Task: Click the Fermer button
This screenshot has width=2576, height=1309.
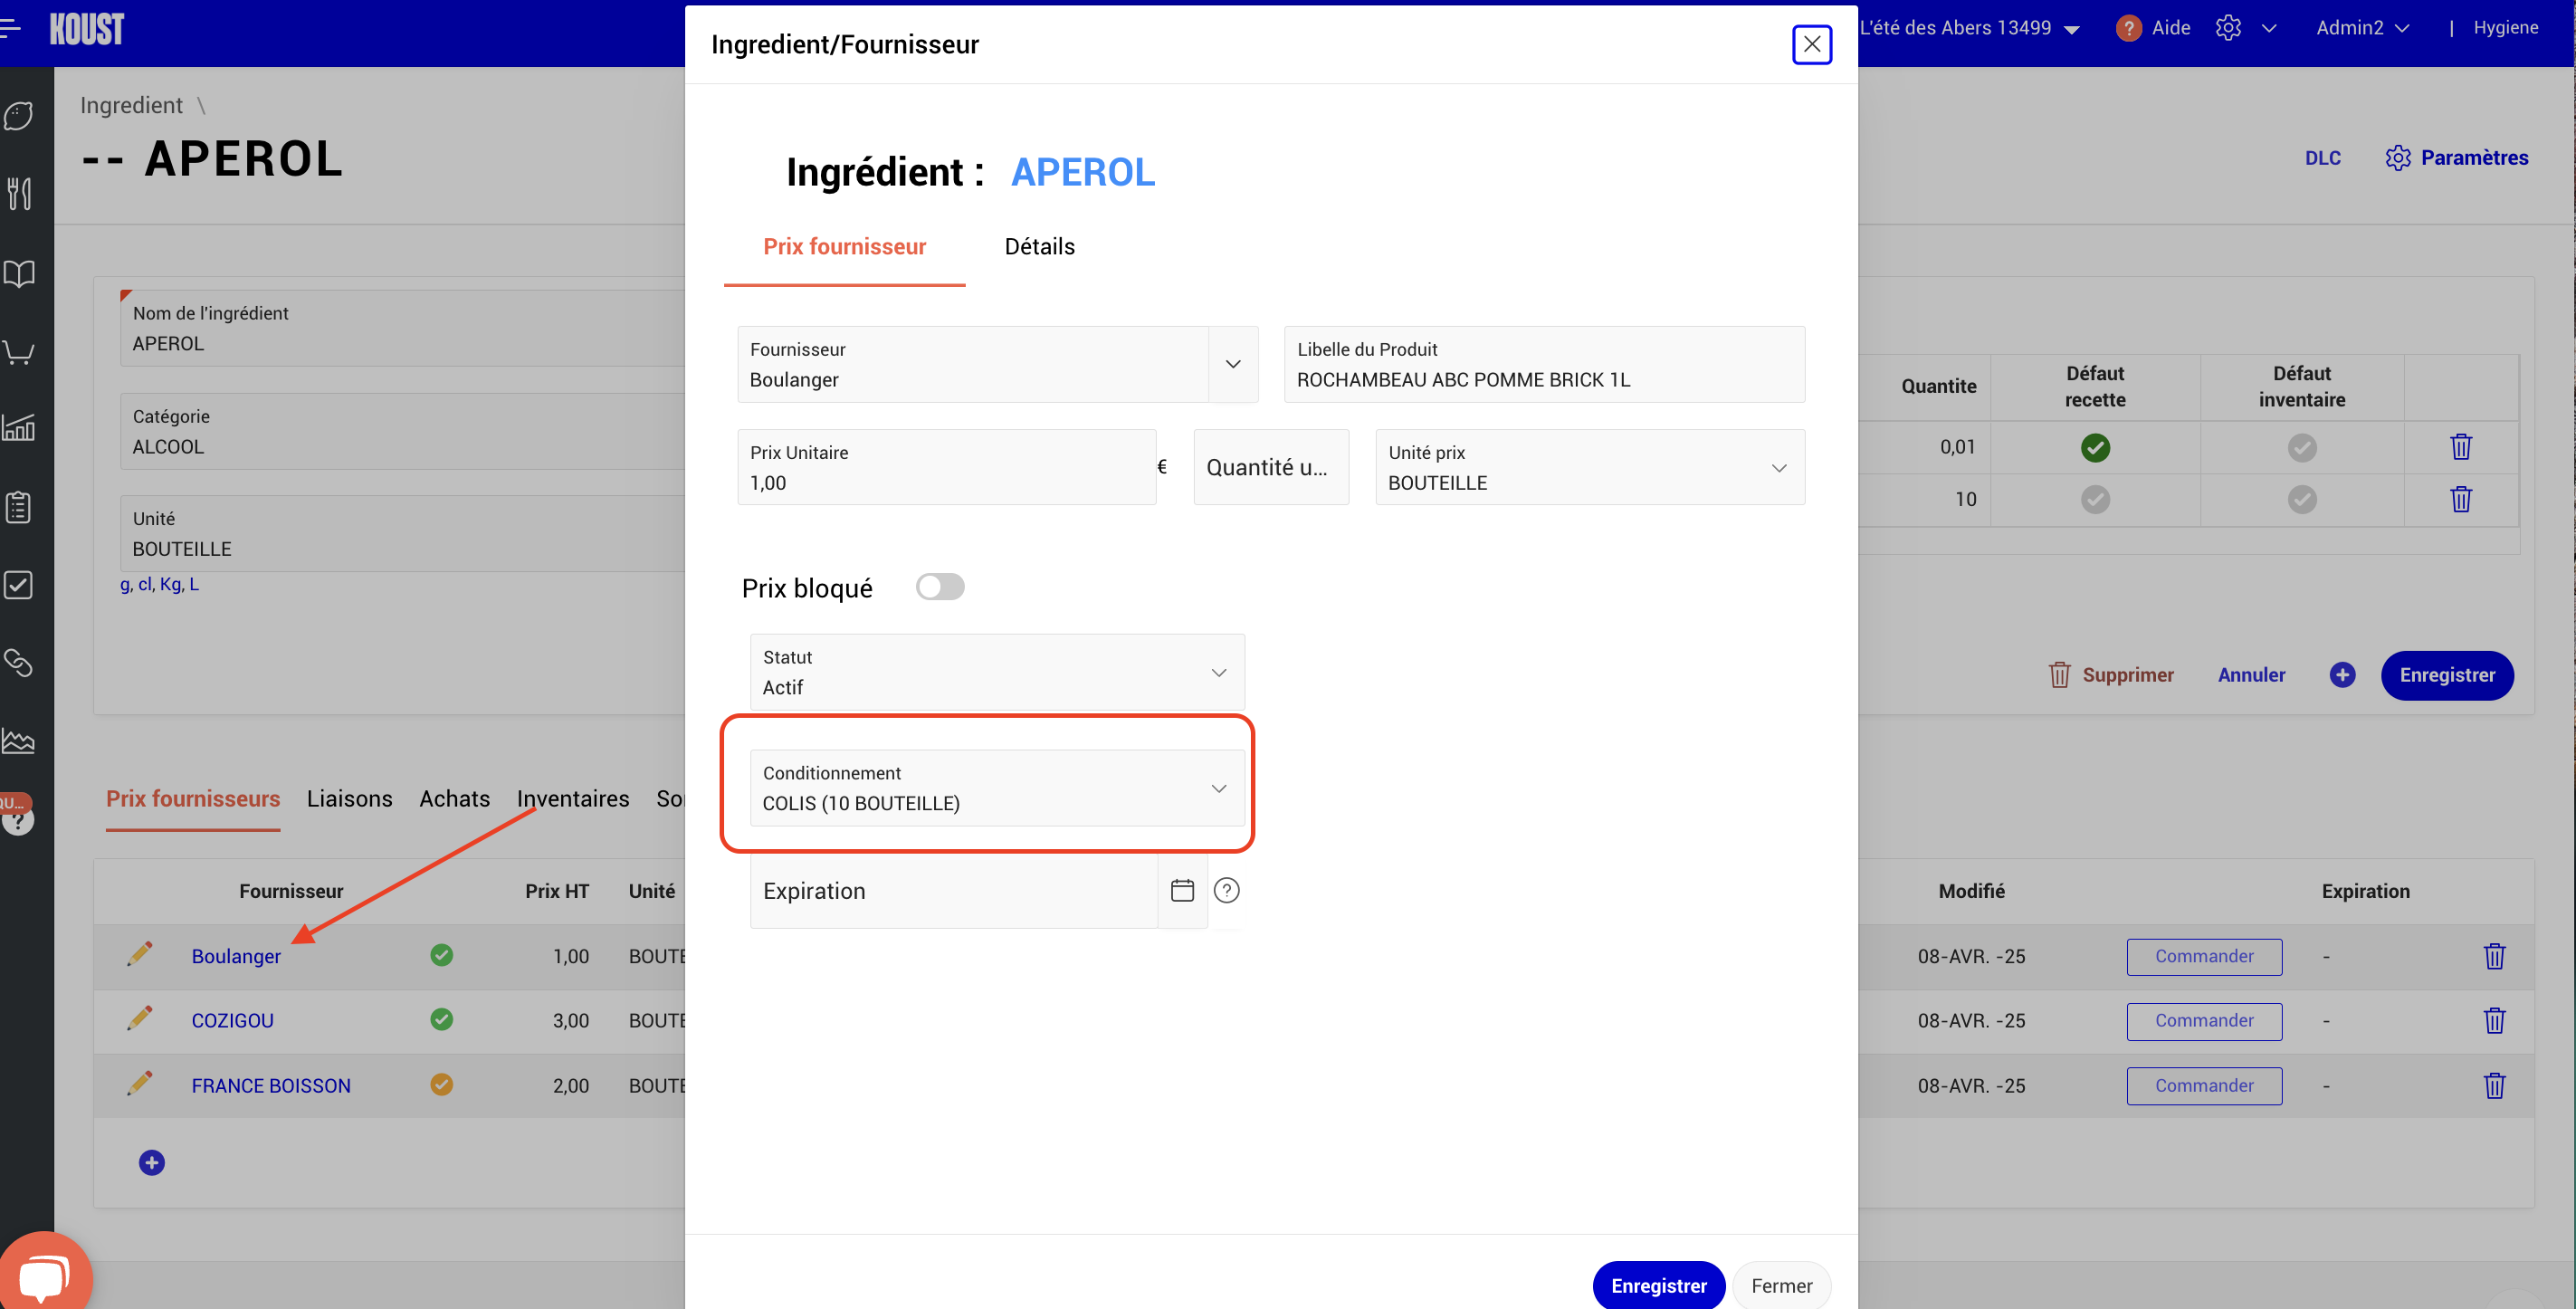Action: pos(1781,1285)
